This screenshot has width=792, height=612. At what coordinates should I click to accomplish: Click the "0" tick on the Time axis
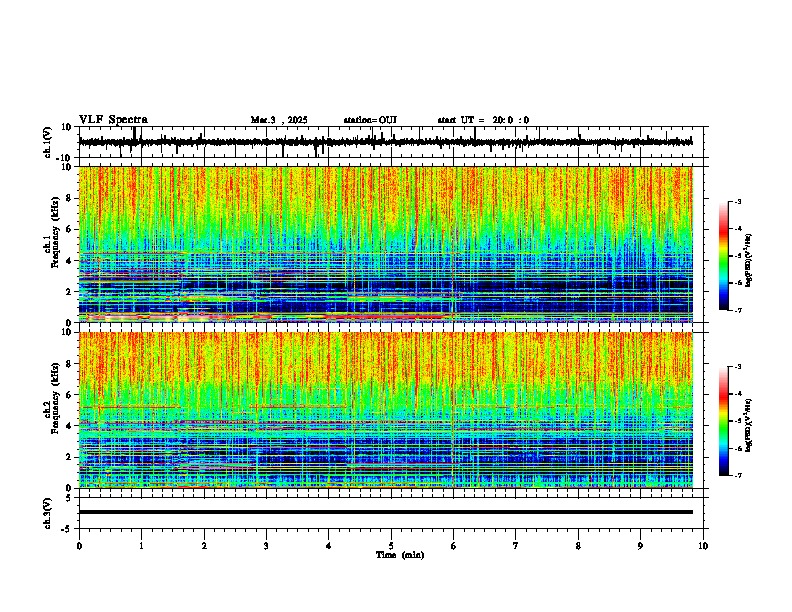click(79, 546)
